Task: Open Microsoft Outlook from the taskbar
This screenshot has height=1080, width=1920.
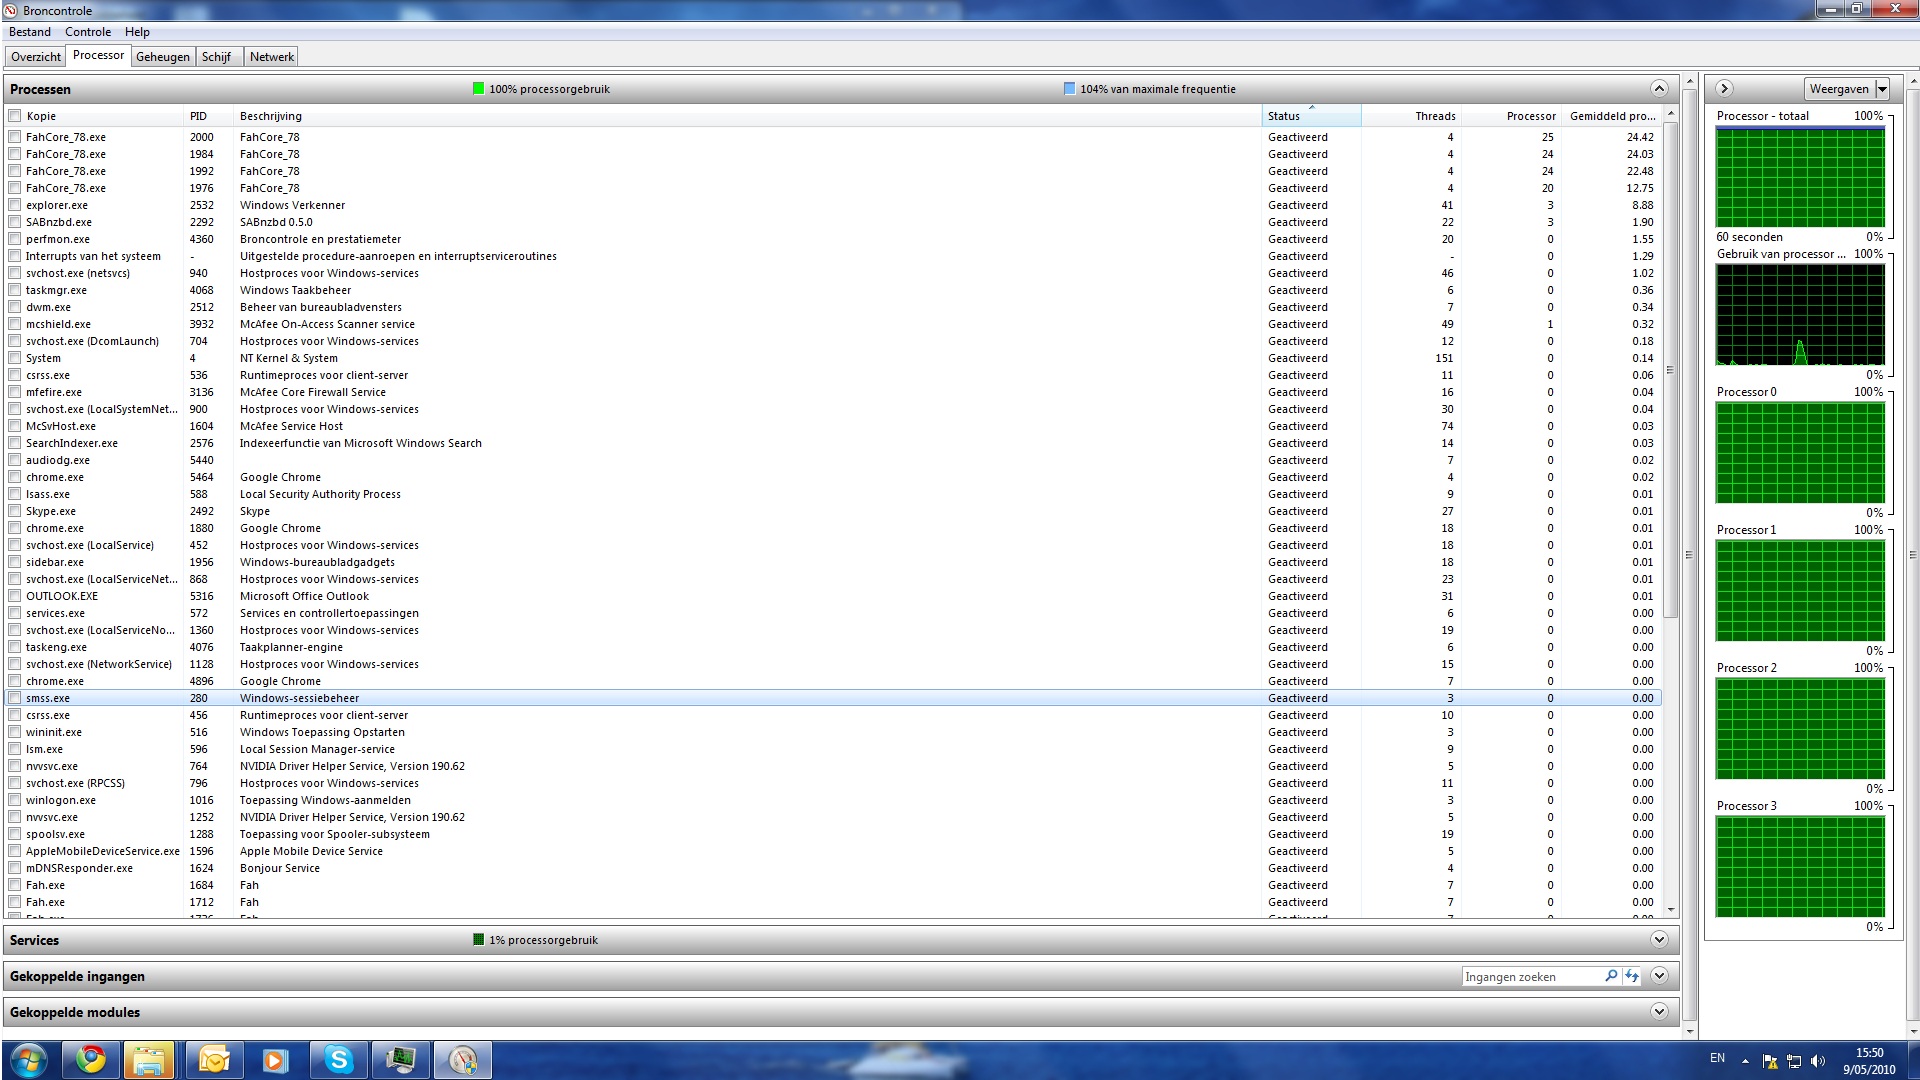Action: click(214, 1059)
